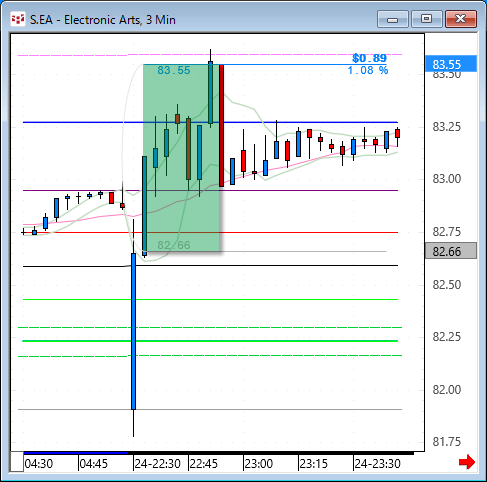Close the S.EA chart window
The height and width of the screenshot is (482, 487).
461,19
